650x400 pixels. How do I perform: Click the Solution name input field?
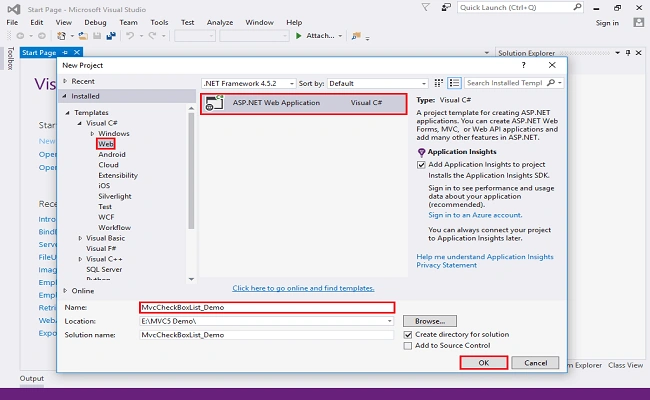[267, 335]
